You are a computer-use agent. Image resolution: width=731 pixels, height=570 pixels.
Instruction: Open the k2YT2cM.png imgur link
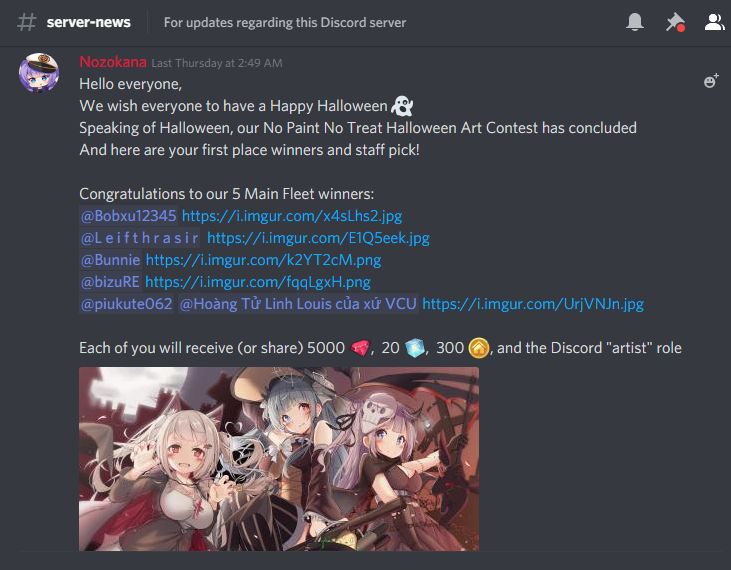pyautogui.click(x=263, y=260)
